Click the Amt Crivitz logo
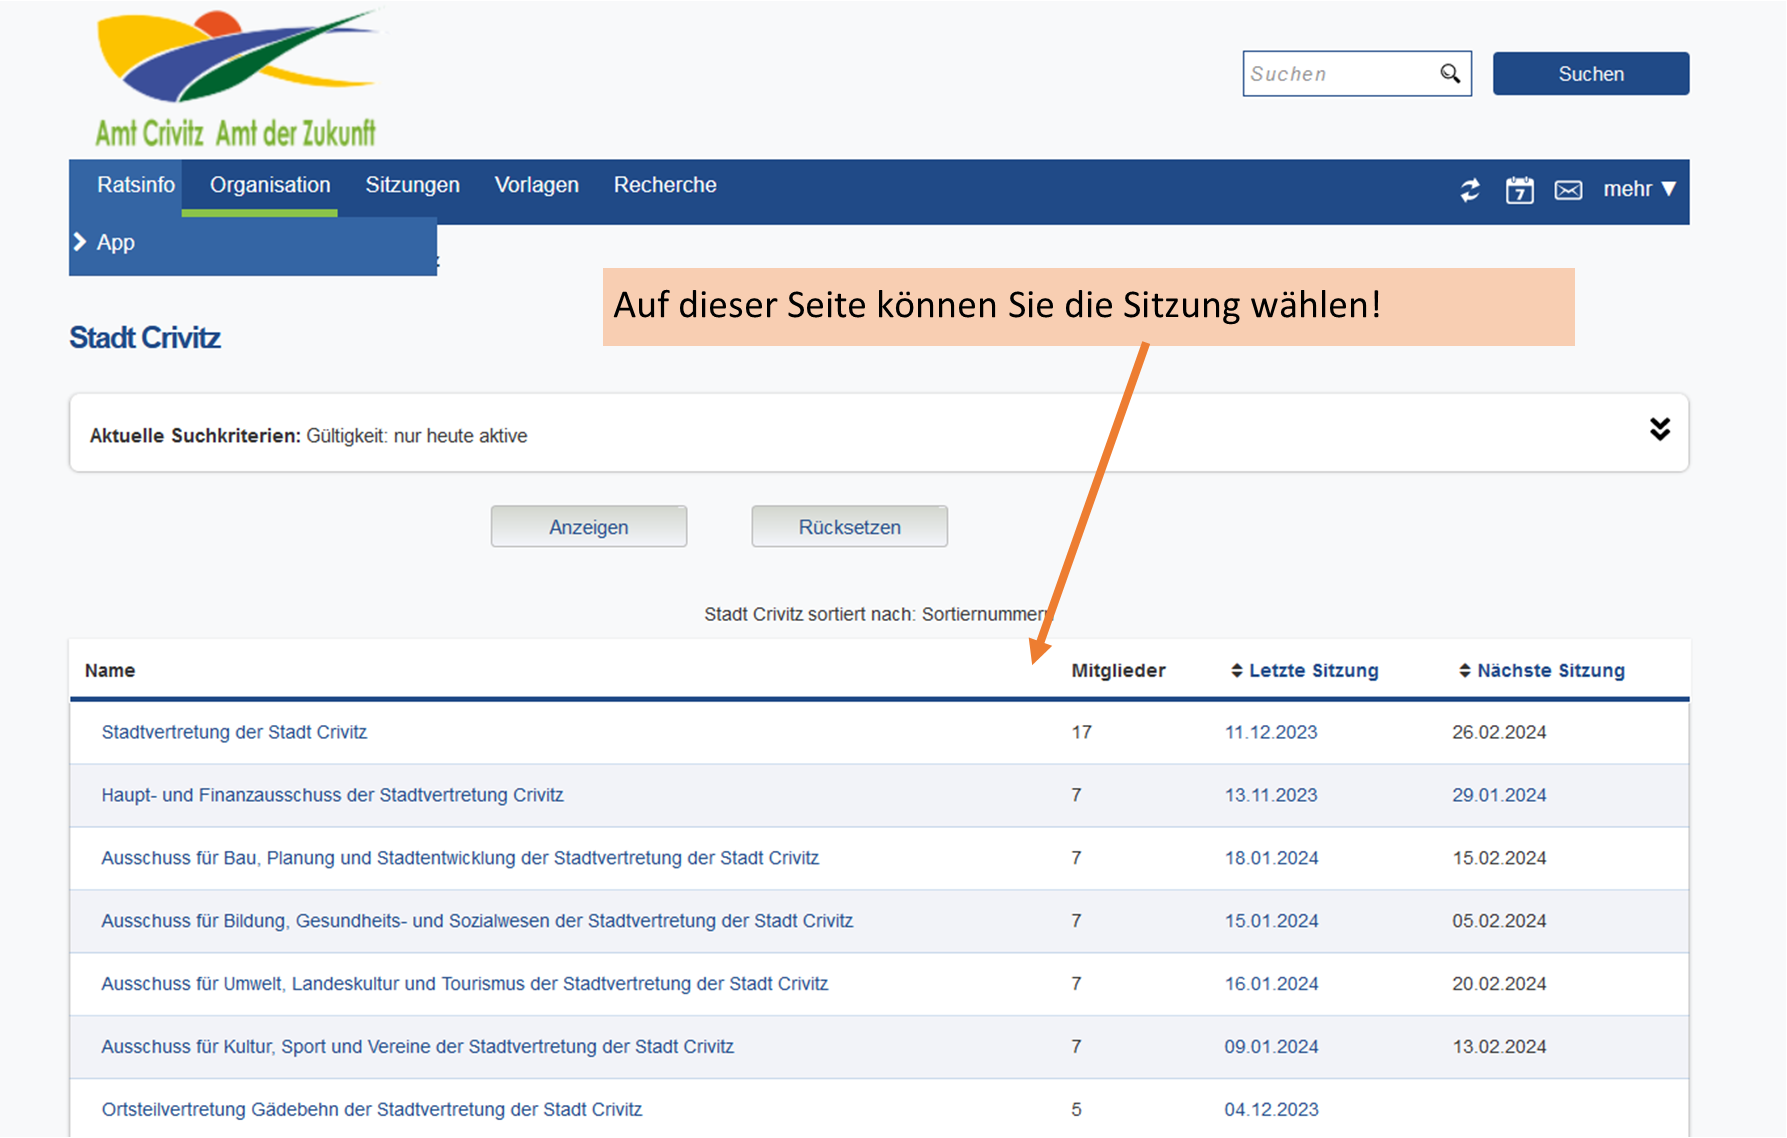Image resolution: width=1787 pixels, height=1138 pixels. (236, 80)
